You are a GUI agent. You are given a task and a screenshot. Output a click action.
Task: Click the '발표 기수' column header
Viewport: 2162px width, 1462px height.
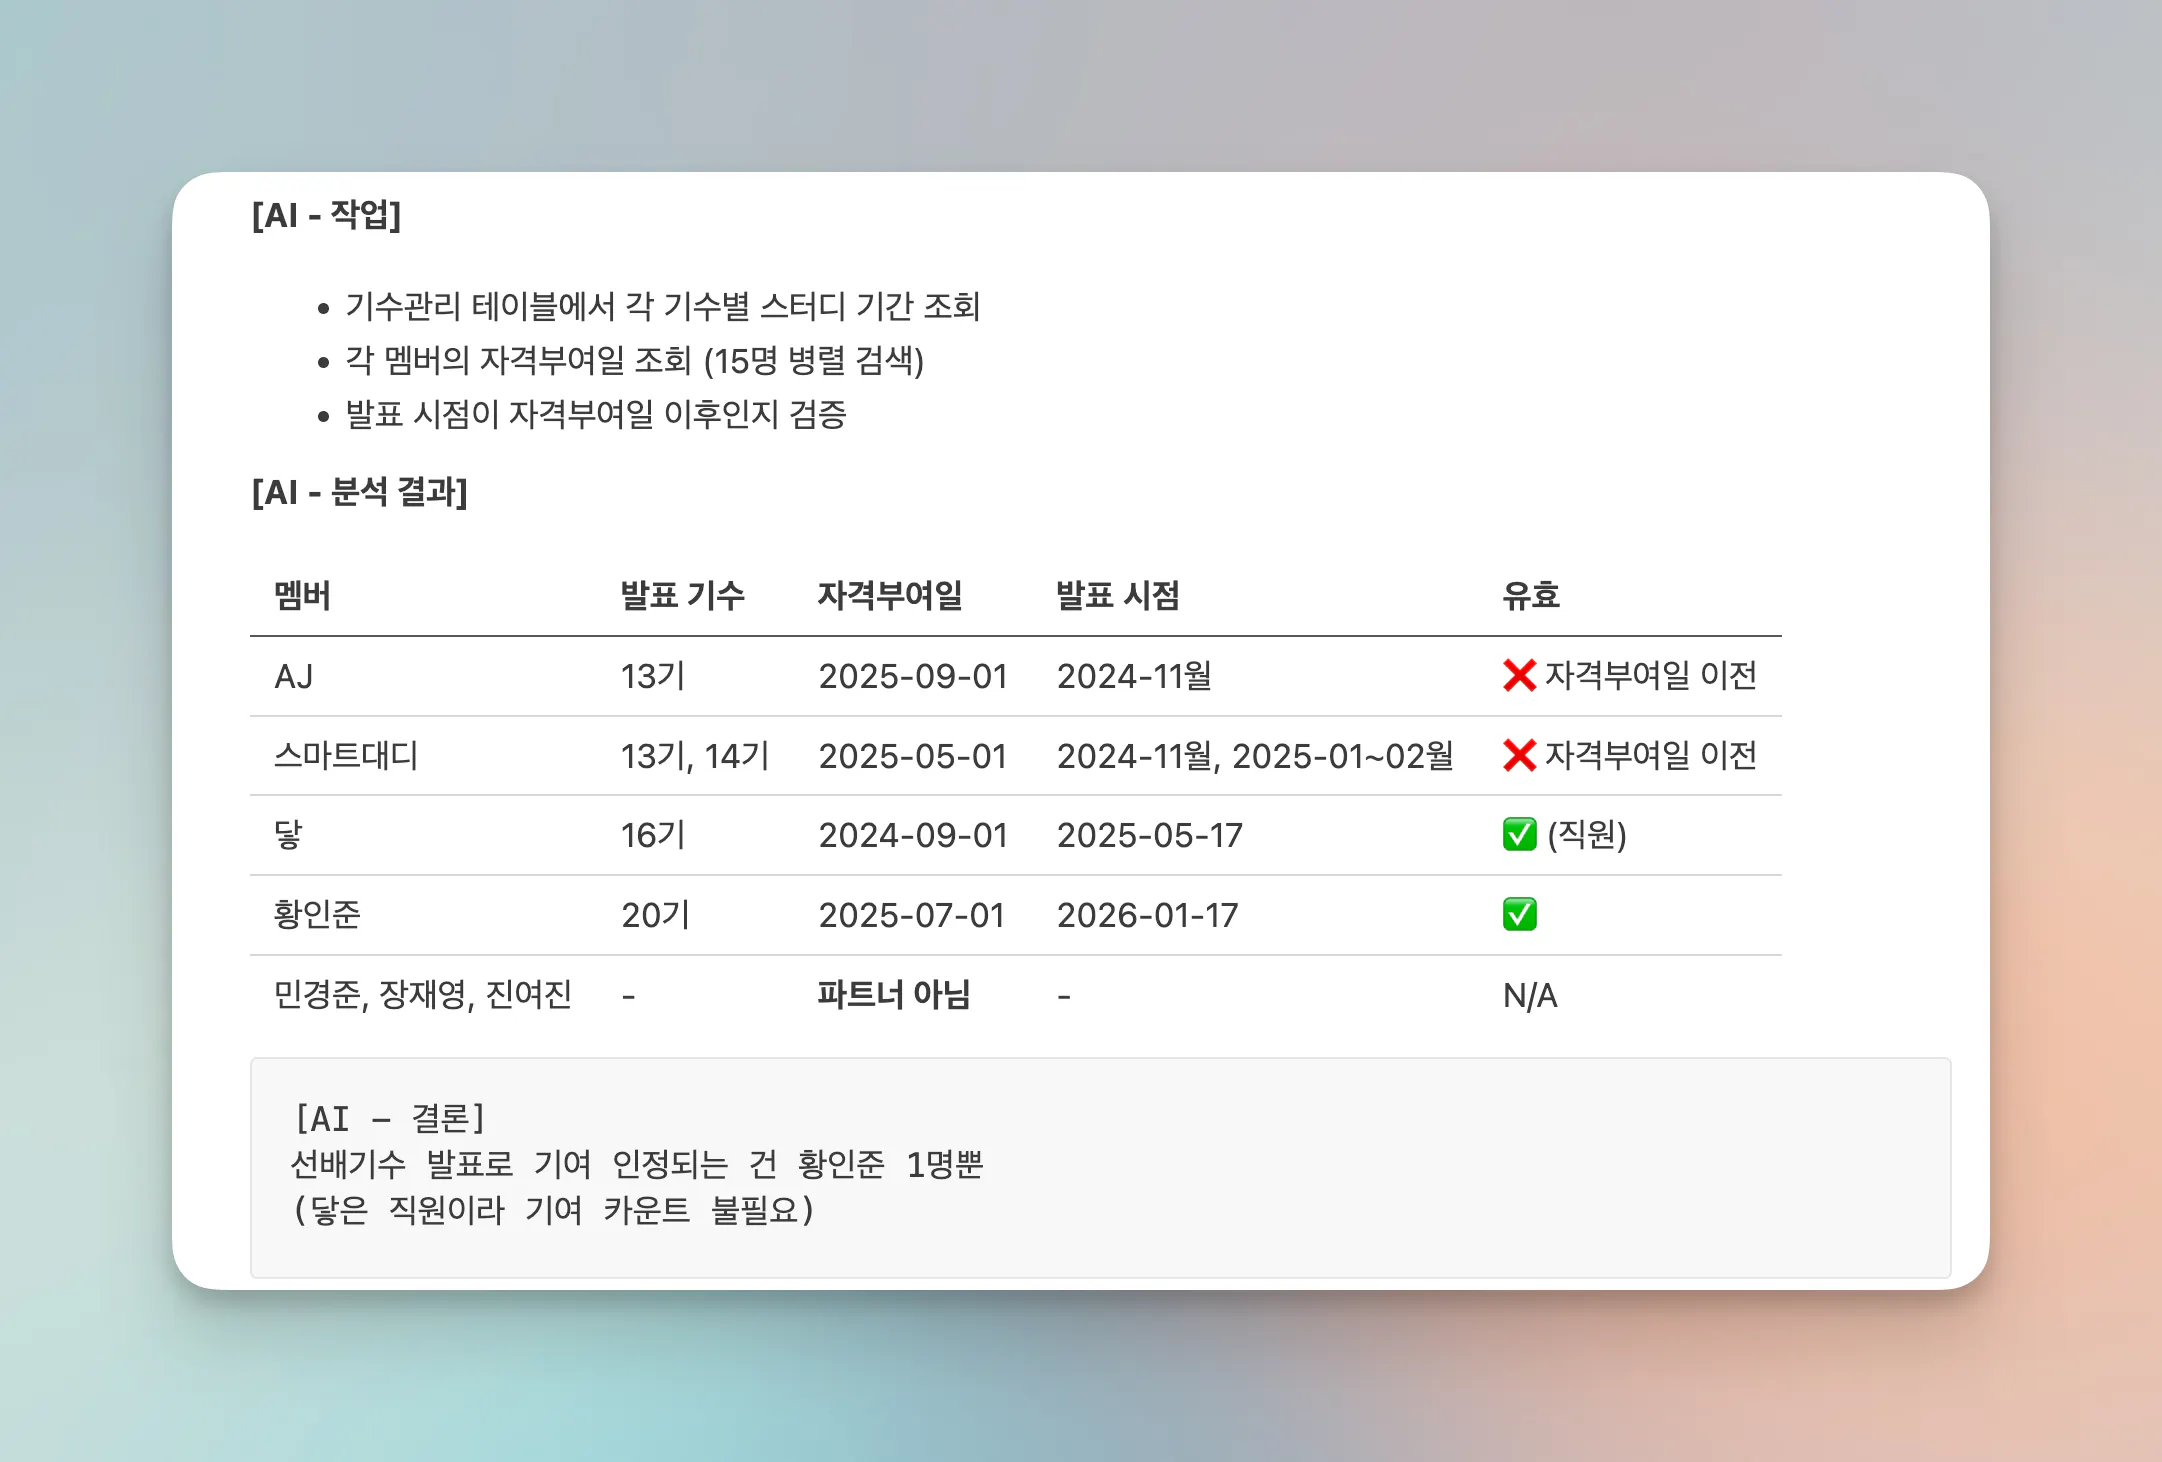click(x=682, y=596)
